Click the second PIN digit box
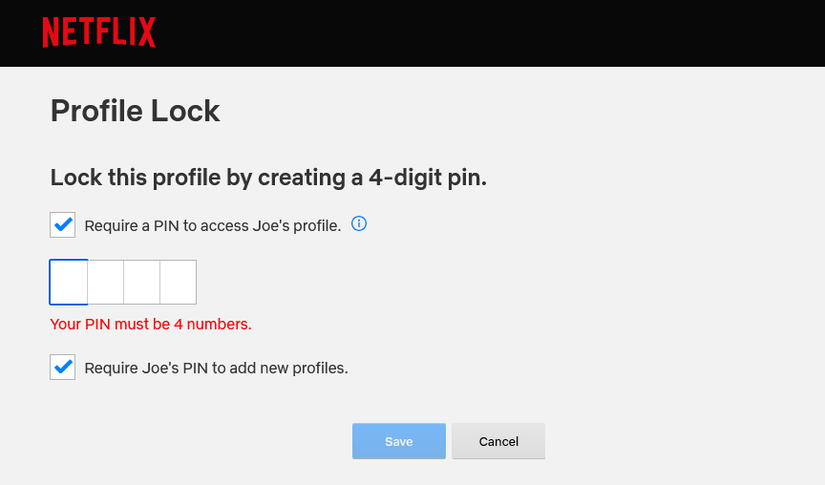This screenshot has height=485, width=825. pos(106,282)
